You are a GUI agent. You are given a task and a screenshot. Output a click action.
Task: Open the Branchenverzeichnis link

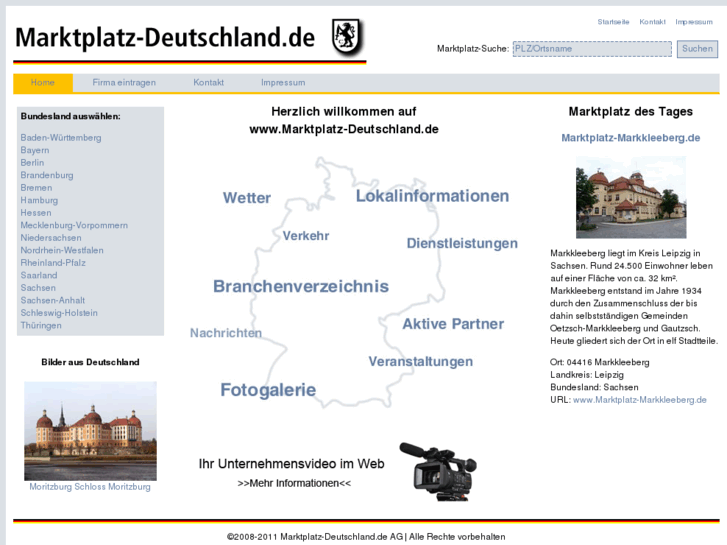(301, 287)
